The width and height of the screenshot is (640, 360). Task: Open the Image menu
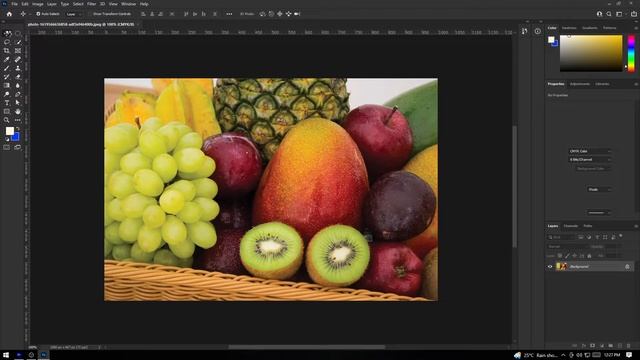(x=38, y=4)
